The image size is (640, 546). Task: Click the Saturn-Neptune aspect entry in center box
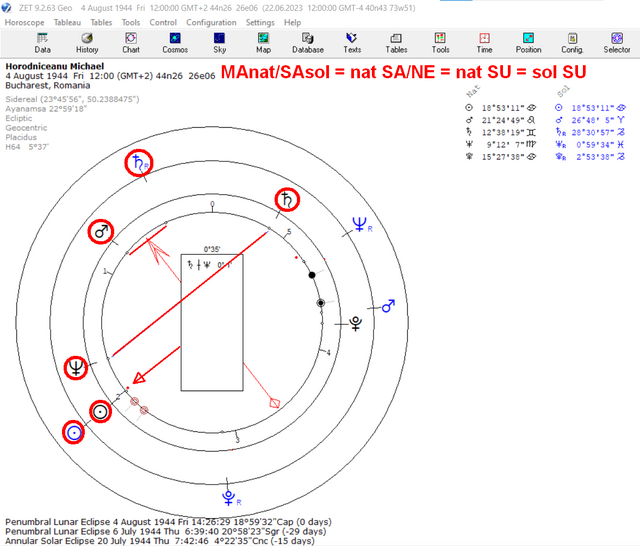209,265
